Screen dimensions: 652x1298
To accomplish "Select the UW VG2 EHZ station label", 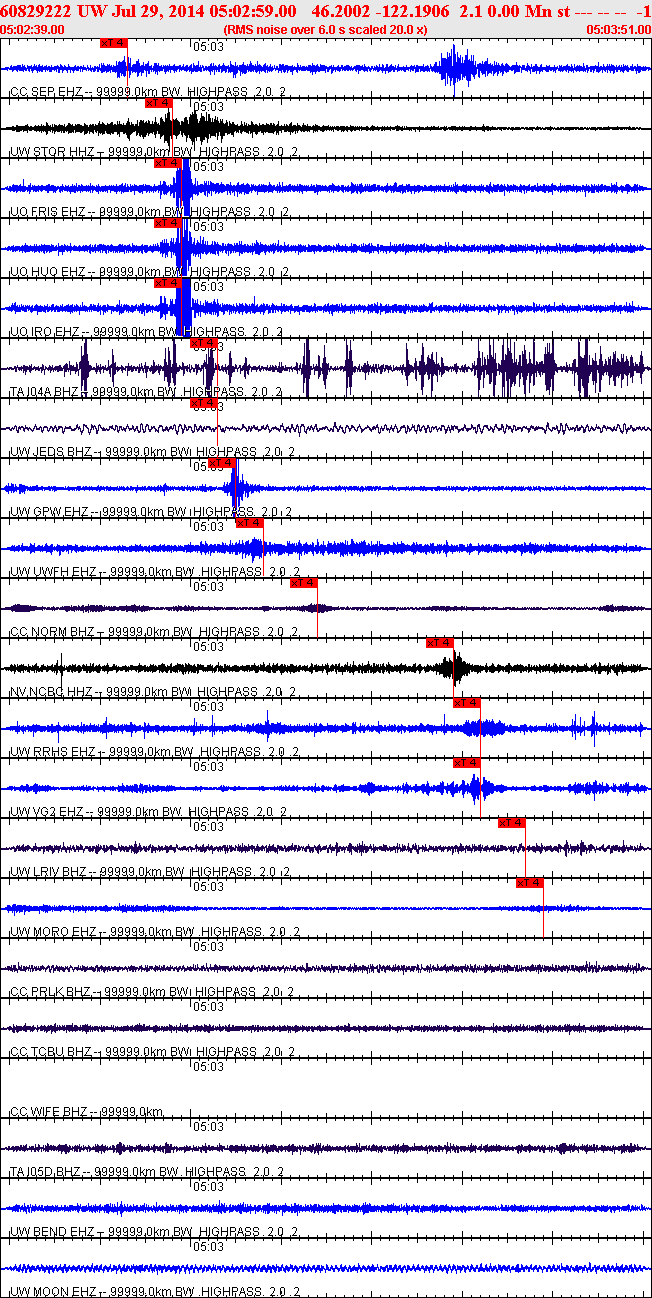I will [149, 811].
